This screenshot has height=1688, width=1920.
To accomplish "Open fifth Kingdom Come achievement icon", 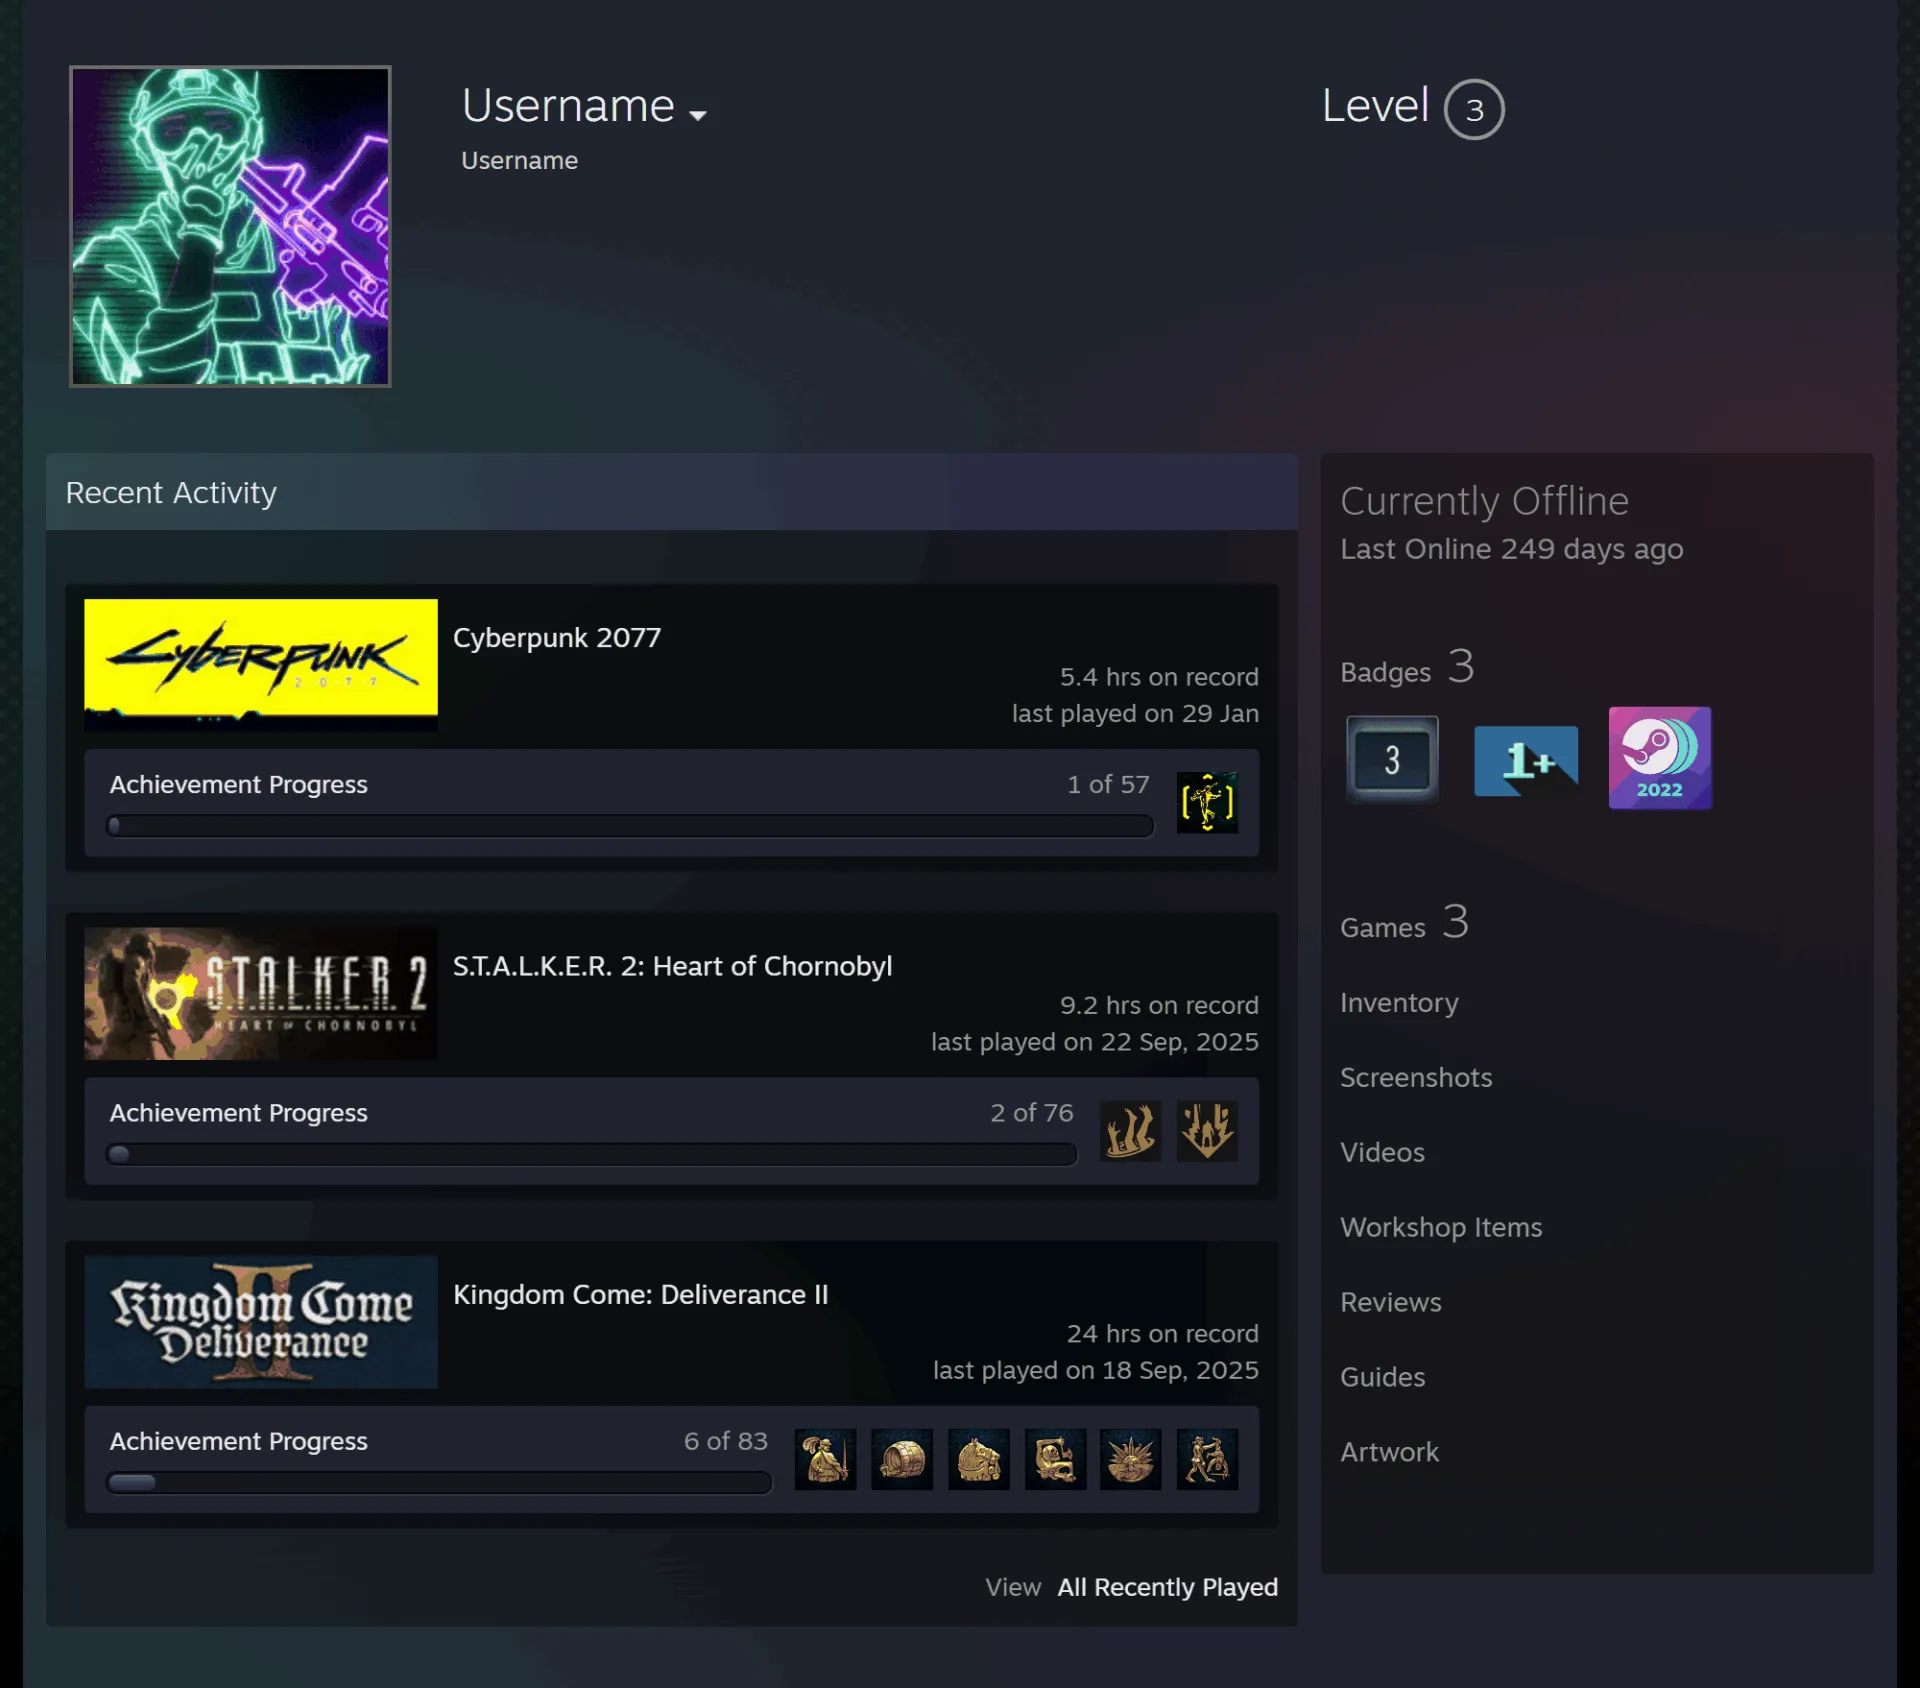I will [x=1131, y=1459].
